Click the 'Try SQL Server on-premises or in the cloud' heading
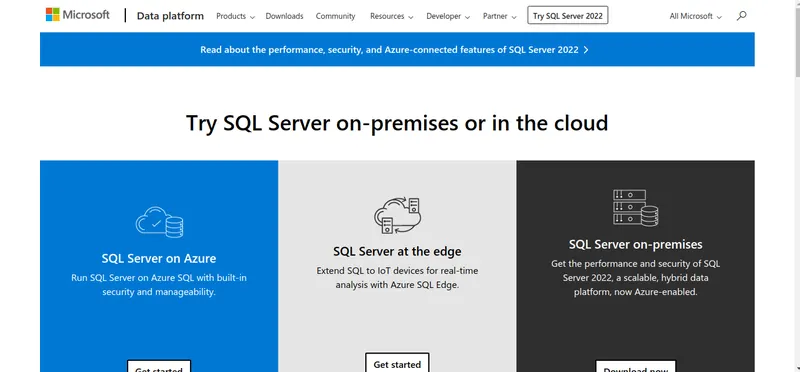The image size is (800, 372). pos(397,123)
